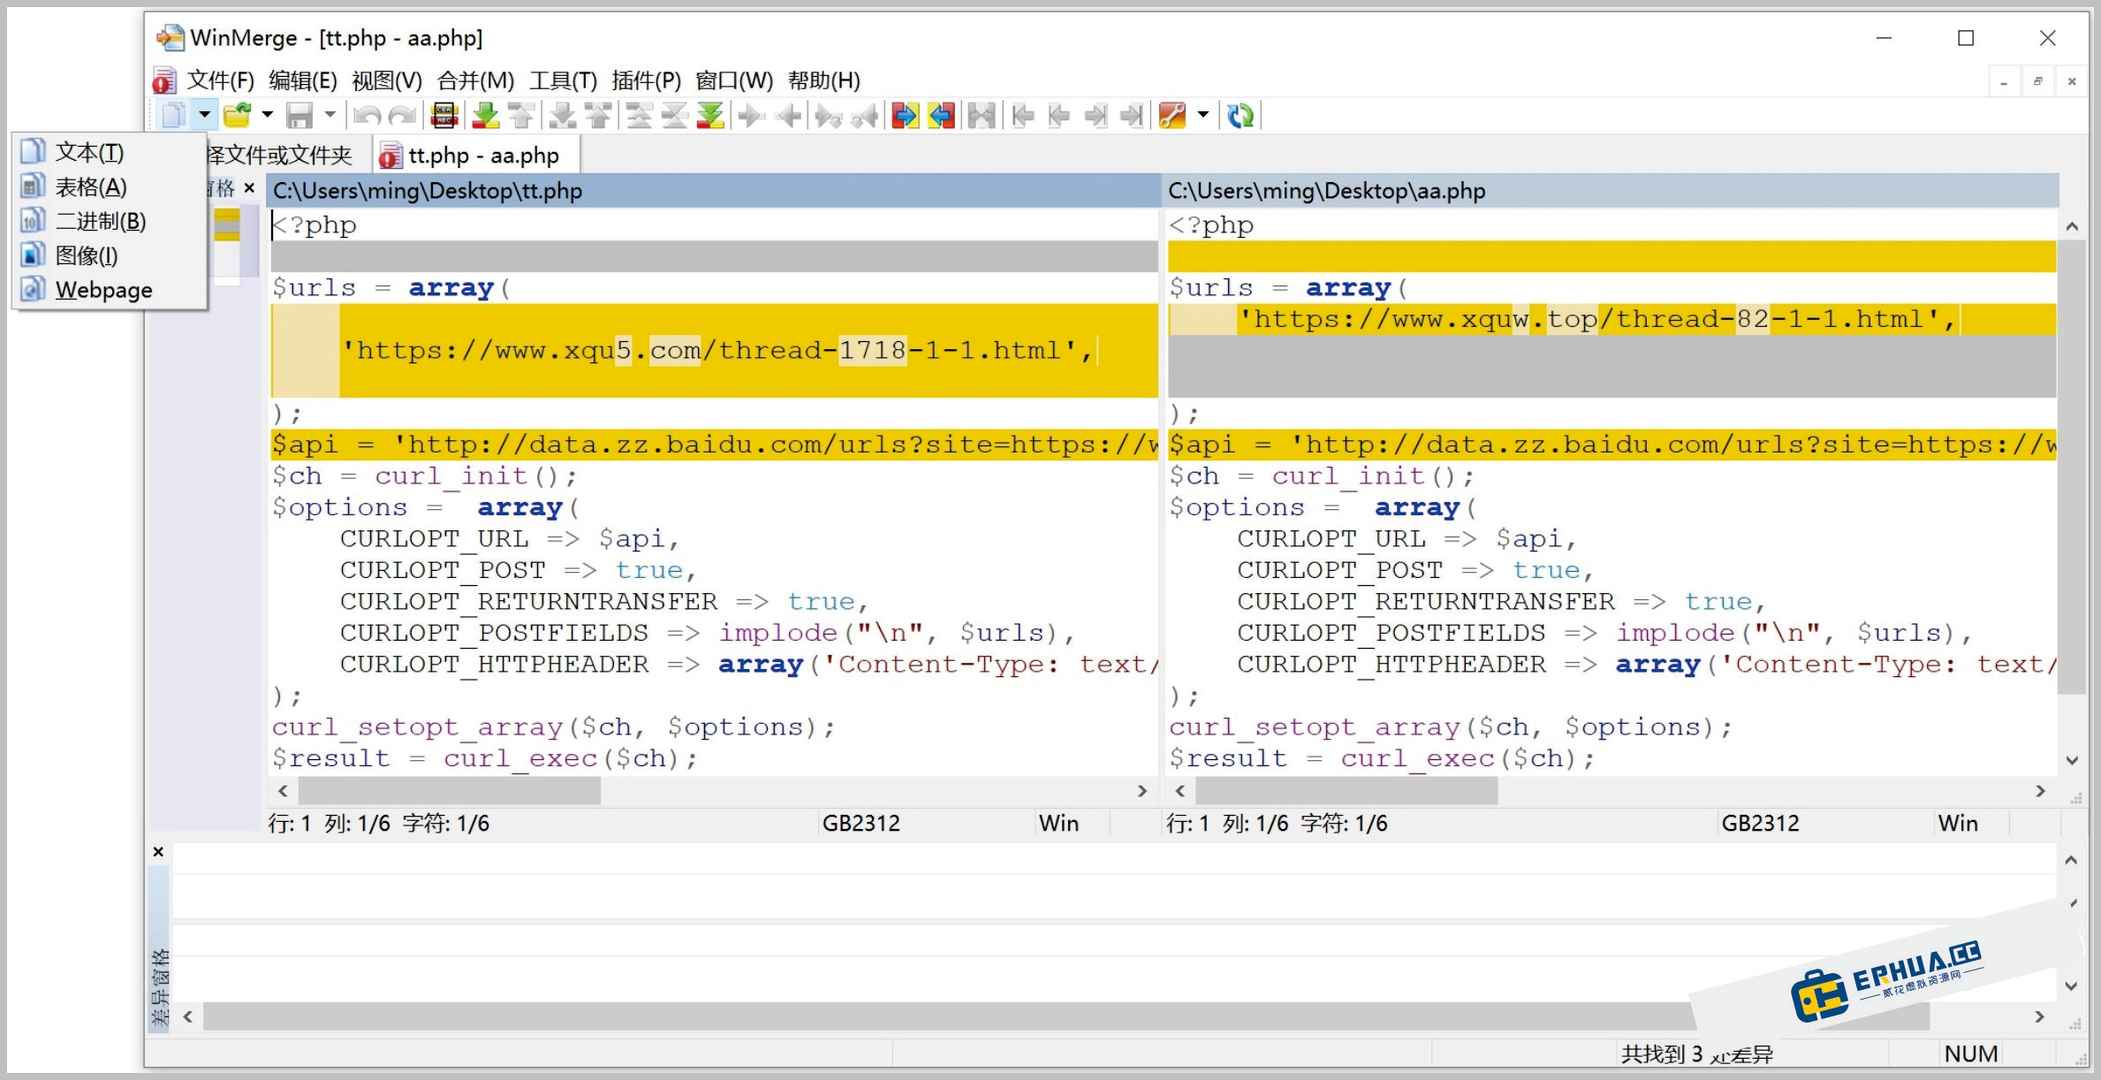Click GB2312 encoding in left status bar
2101x1080 pixels.
click(x=861, y=823)
